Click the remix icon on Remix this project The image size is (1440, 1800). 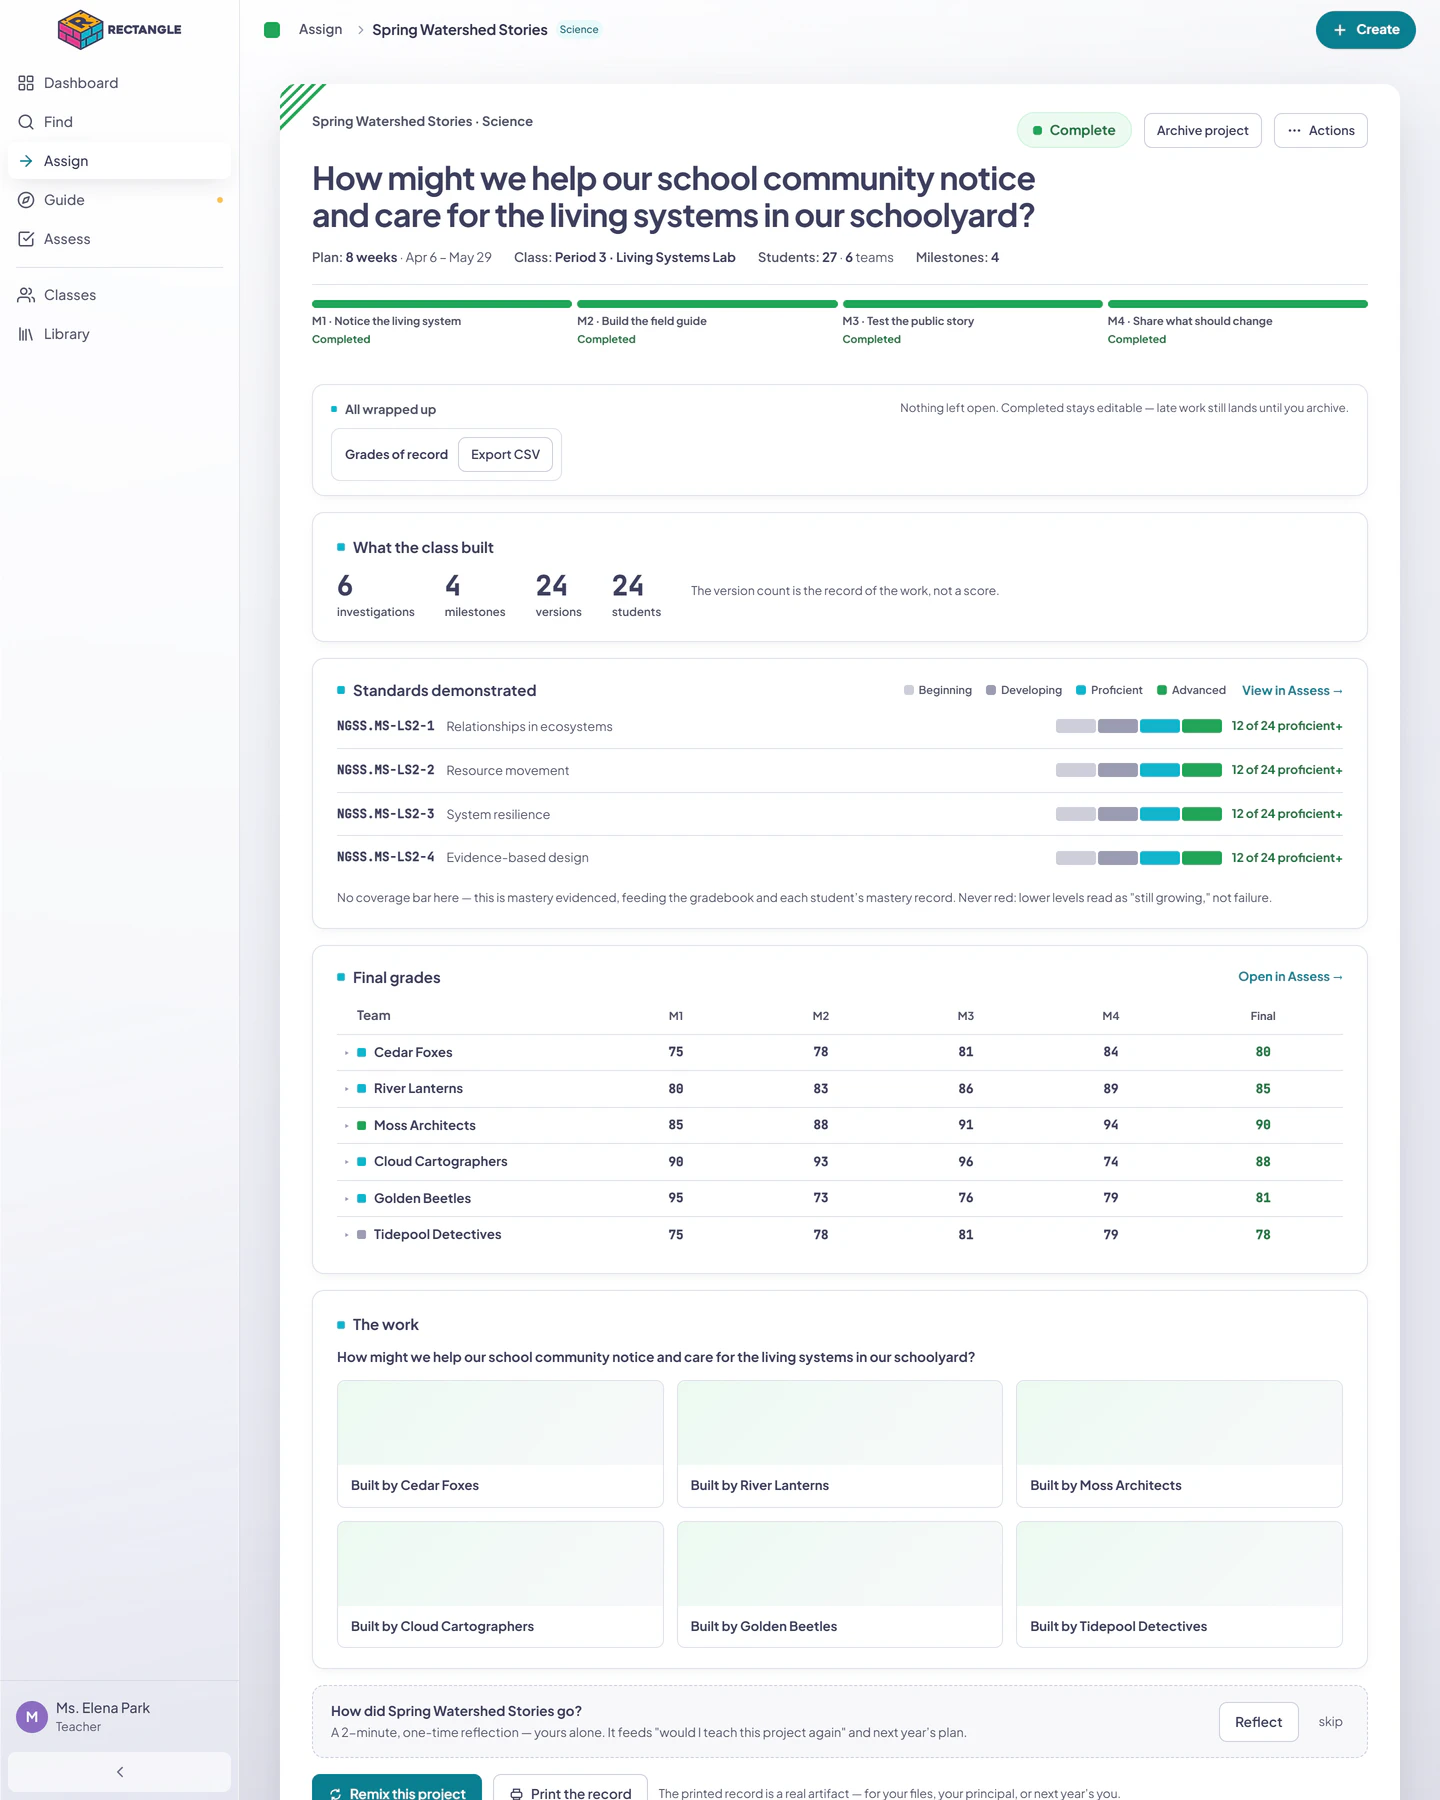pos(336,1794)
